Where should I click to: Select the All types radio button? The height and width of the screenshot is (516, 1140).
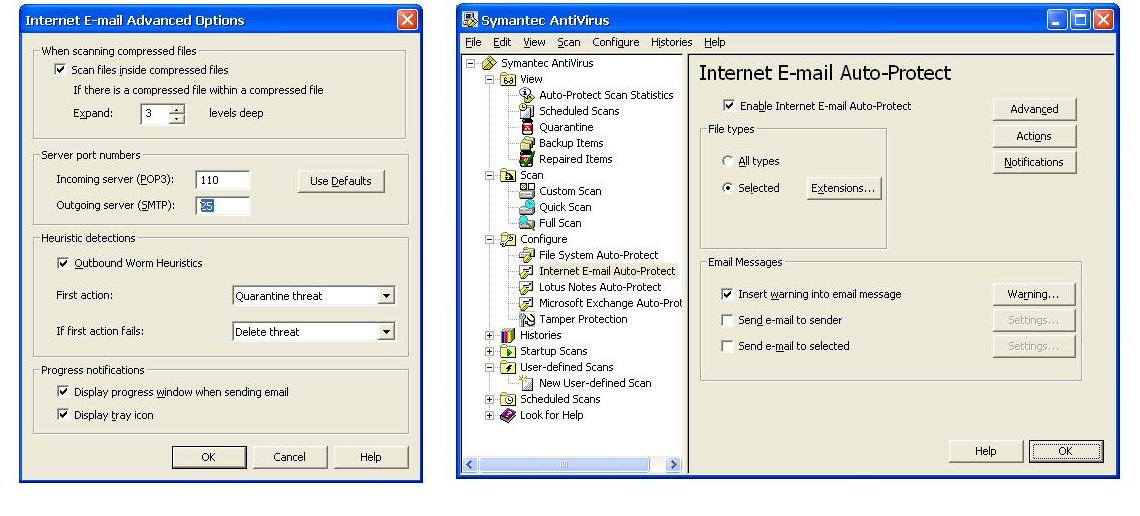(728, 161)
